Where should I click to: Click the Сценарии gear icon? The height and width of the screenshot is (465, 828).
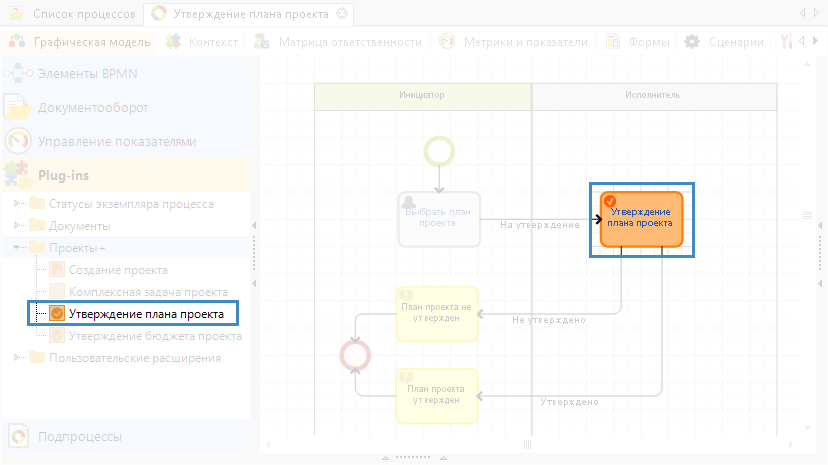[x=692, y=42]
